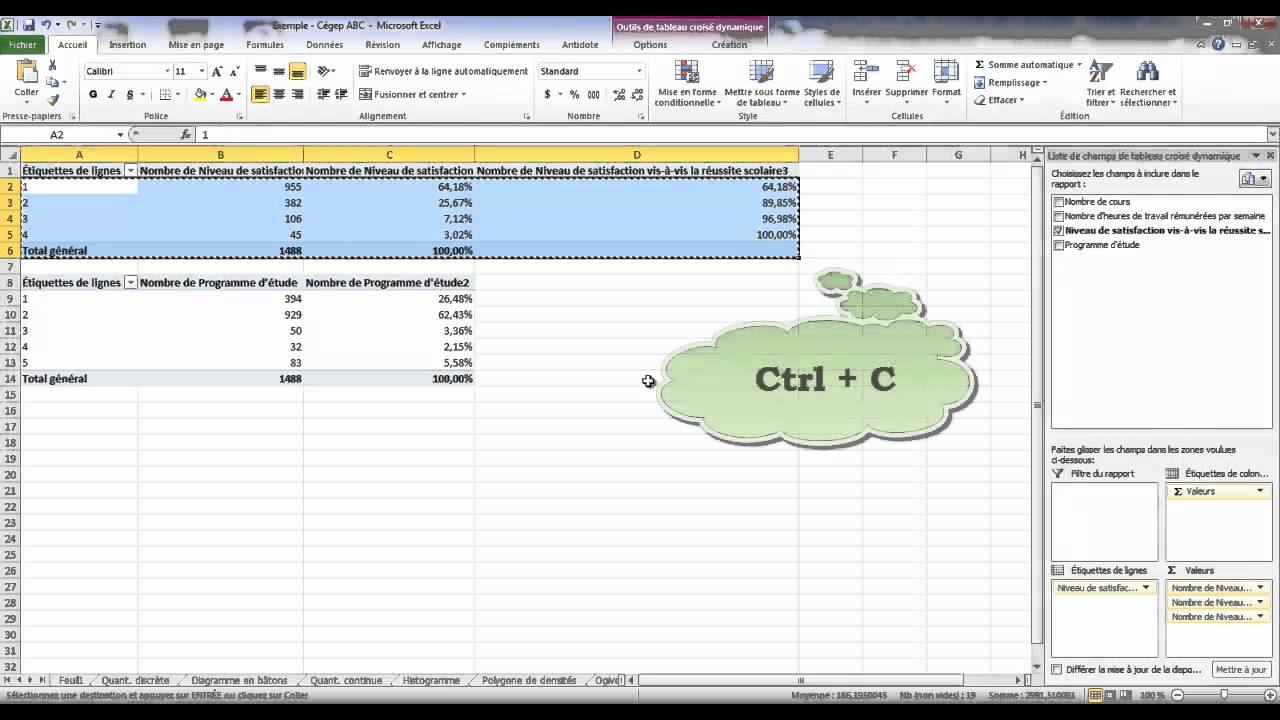Open the Diagramme en bâtons sheet tab
The height and width of the screenshot is (720, 1280).
click(x=239, y=680)
